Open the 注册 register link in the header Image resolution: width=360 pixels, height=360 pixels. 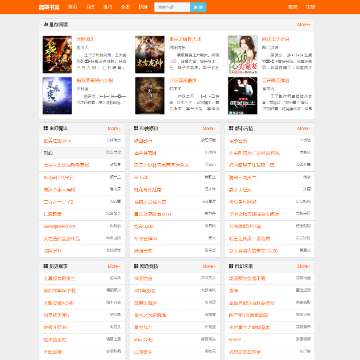point(310,7)
